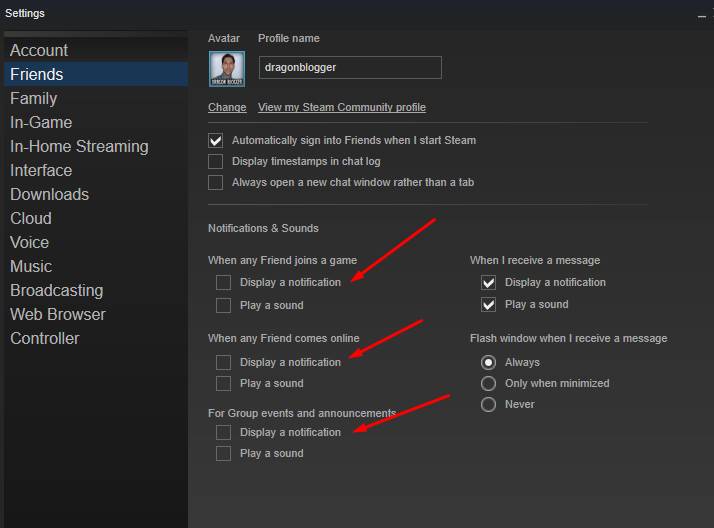
Task: Enable Display timestamps in chat log
Action: pos(215,161)
